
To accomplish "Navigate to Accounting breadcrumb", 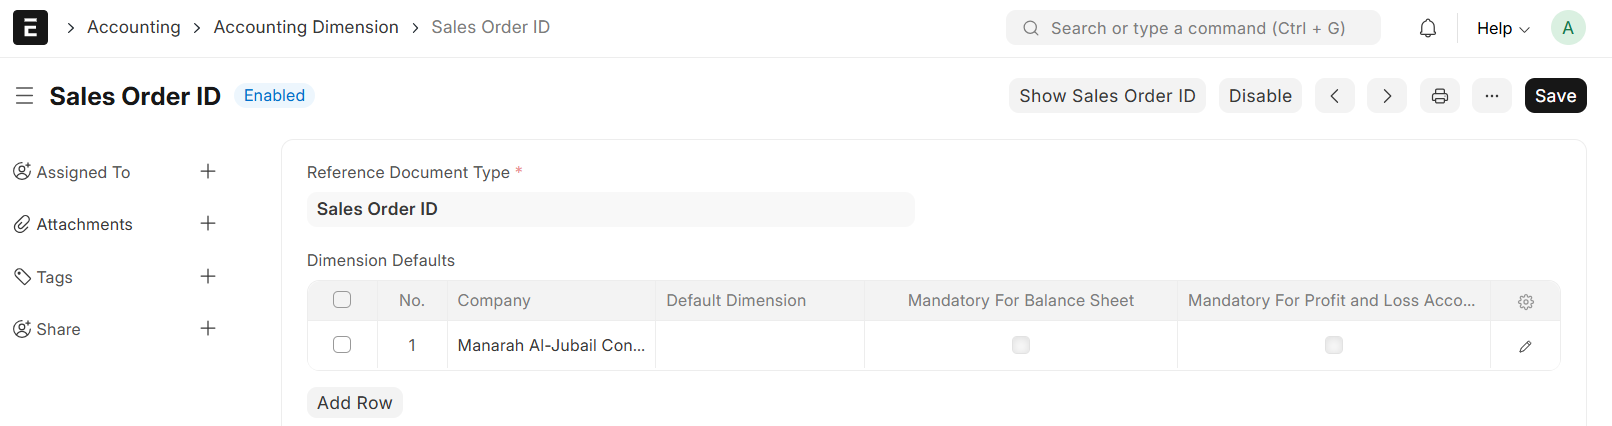I will pyautogui.click(x=134, y=27).
